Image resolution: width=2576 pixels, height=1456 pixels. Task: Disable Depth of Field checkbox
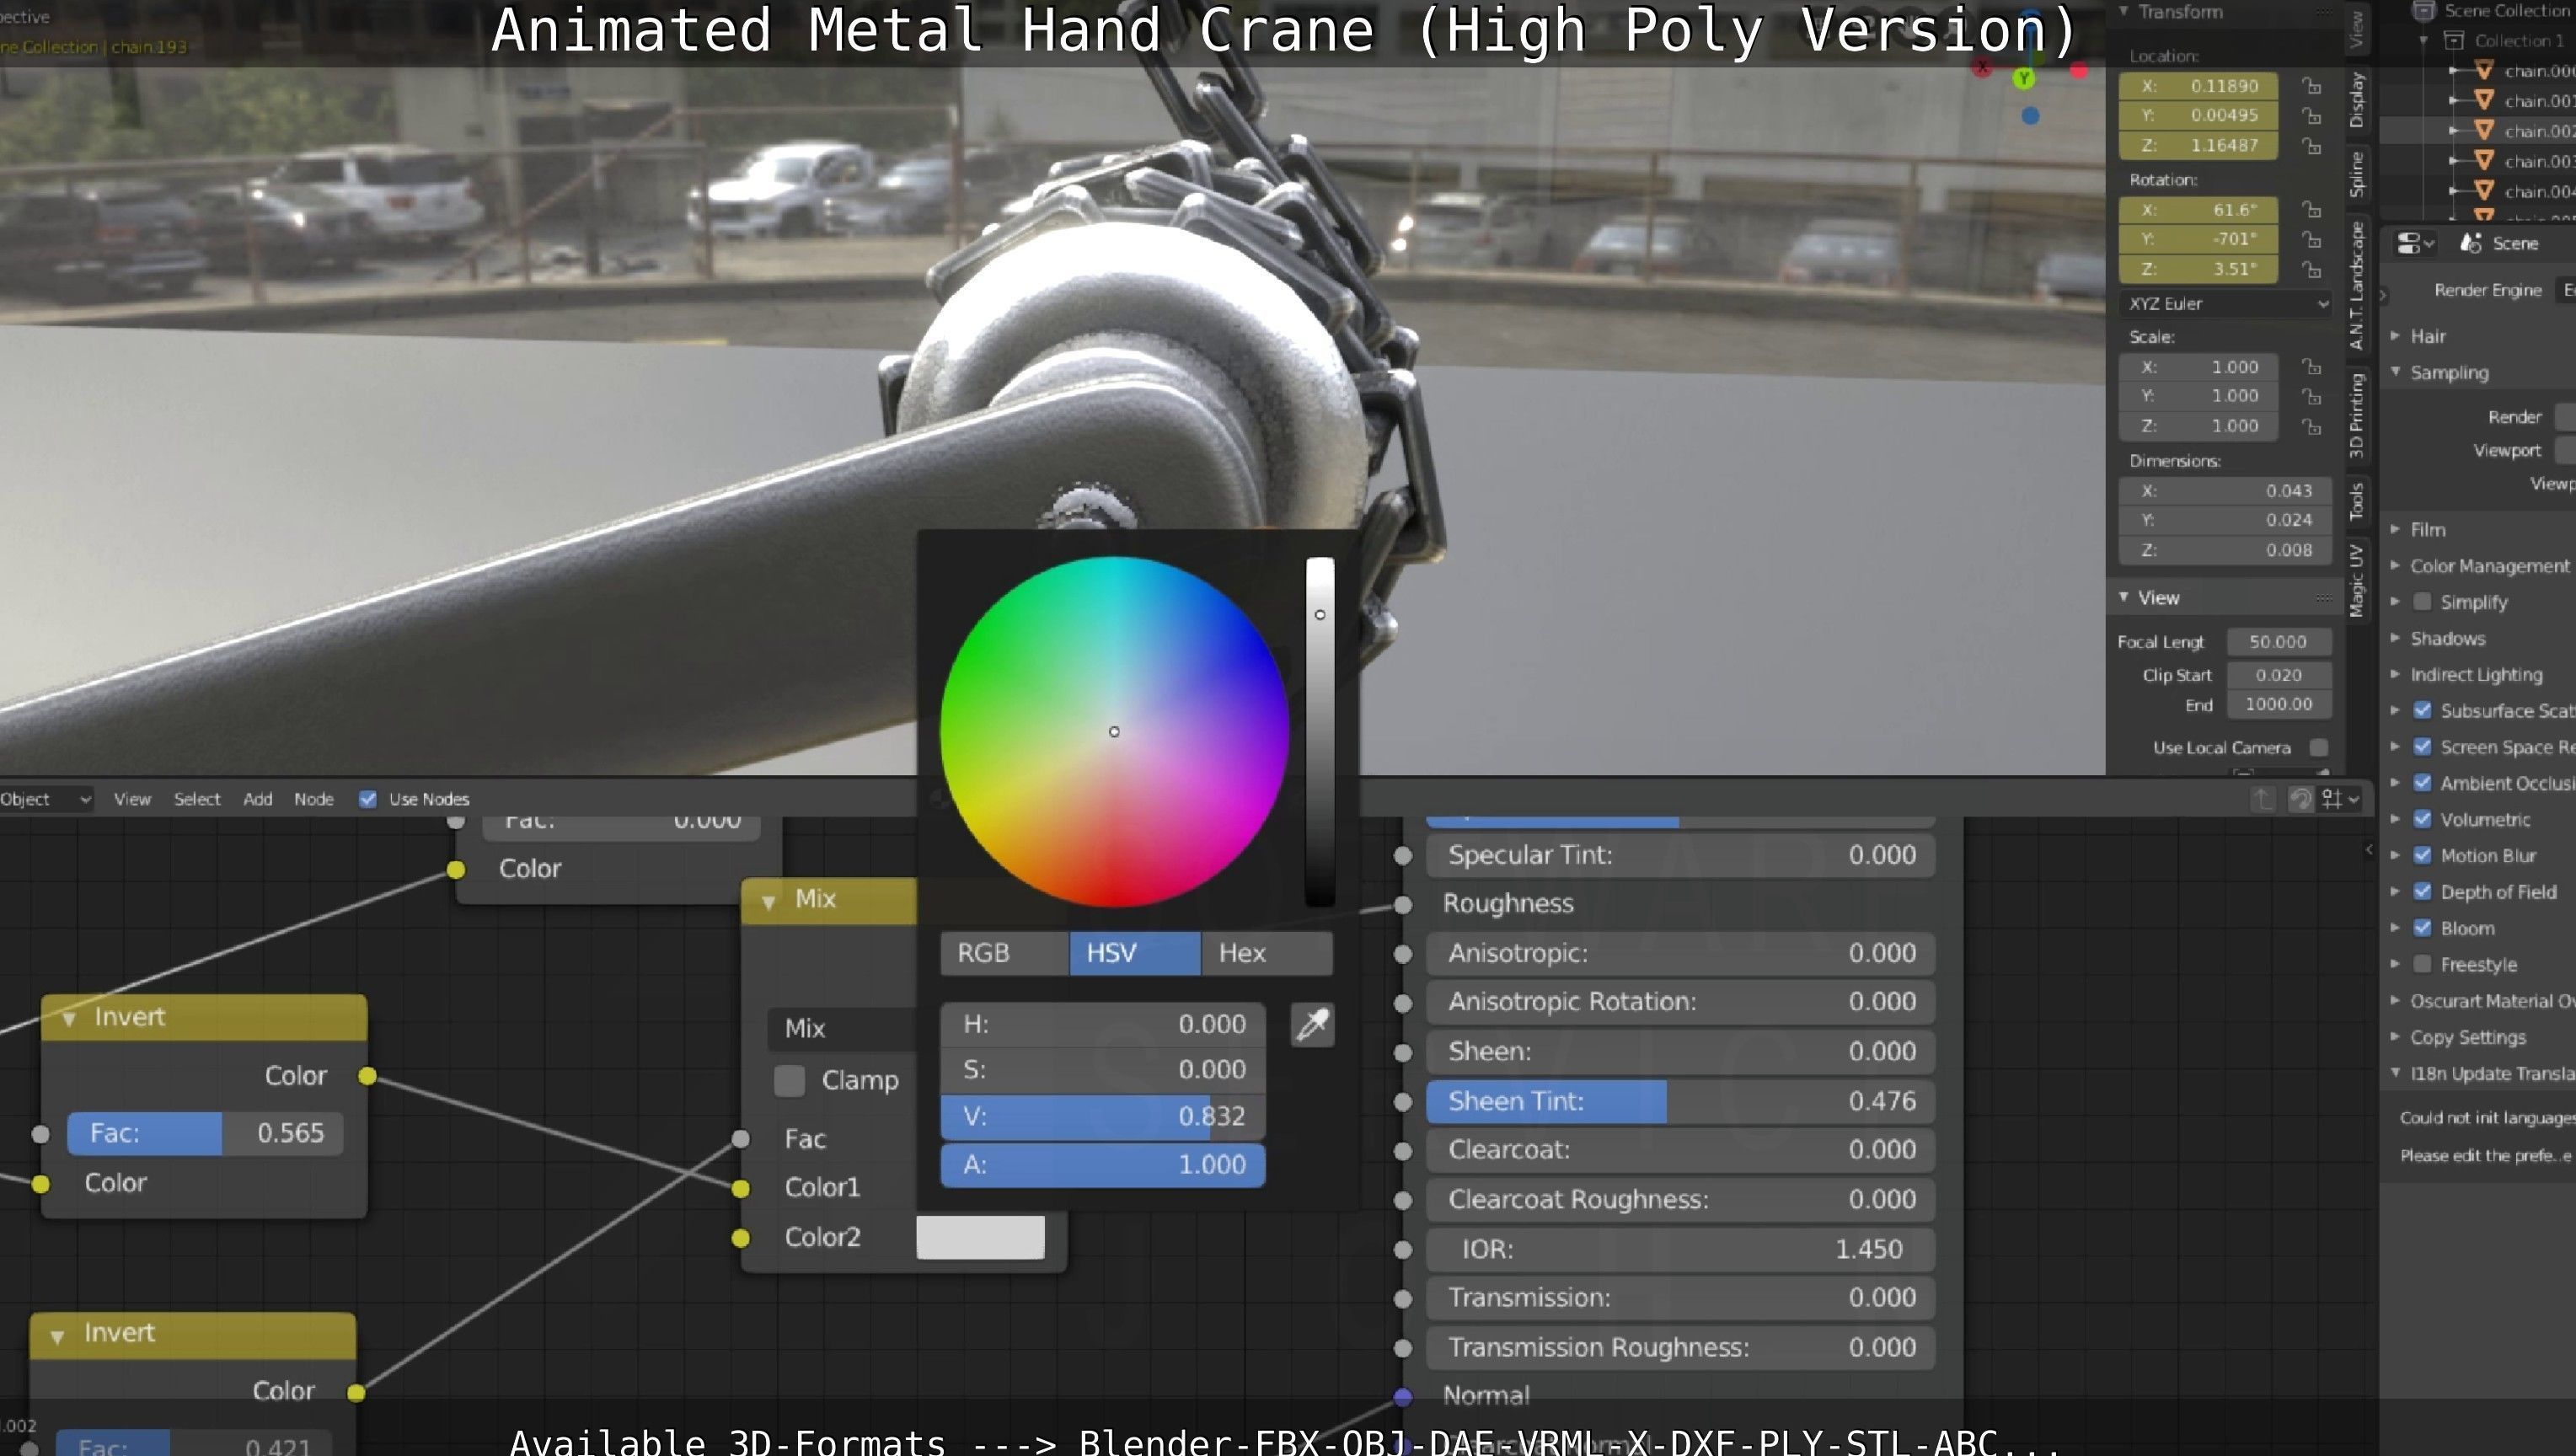click(2422, 892)
